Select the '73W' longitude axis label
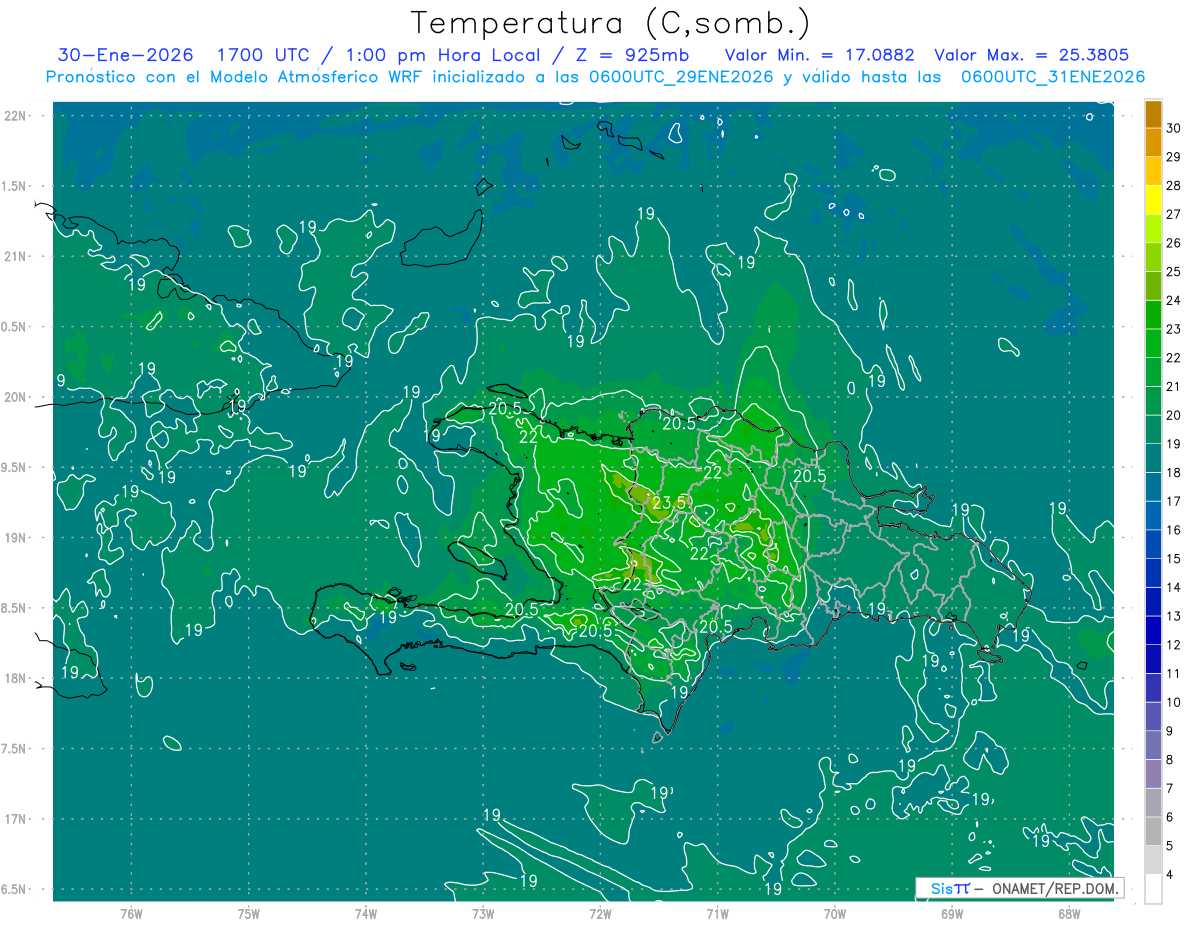 point(483,913)
